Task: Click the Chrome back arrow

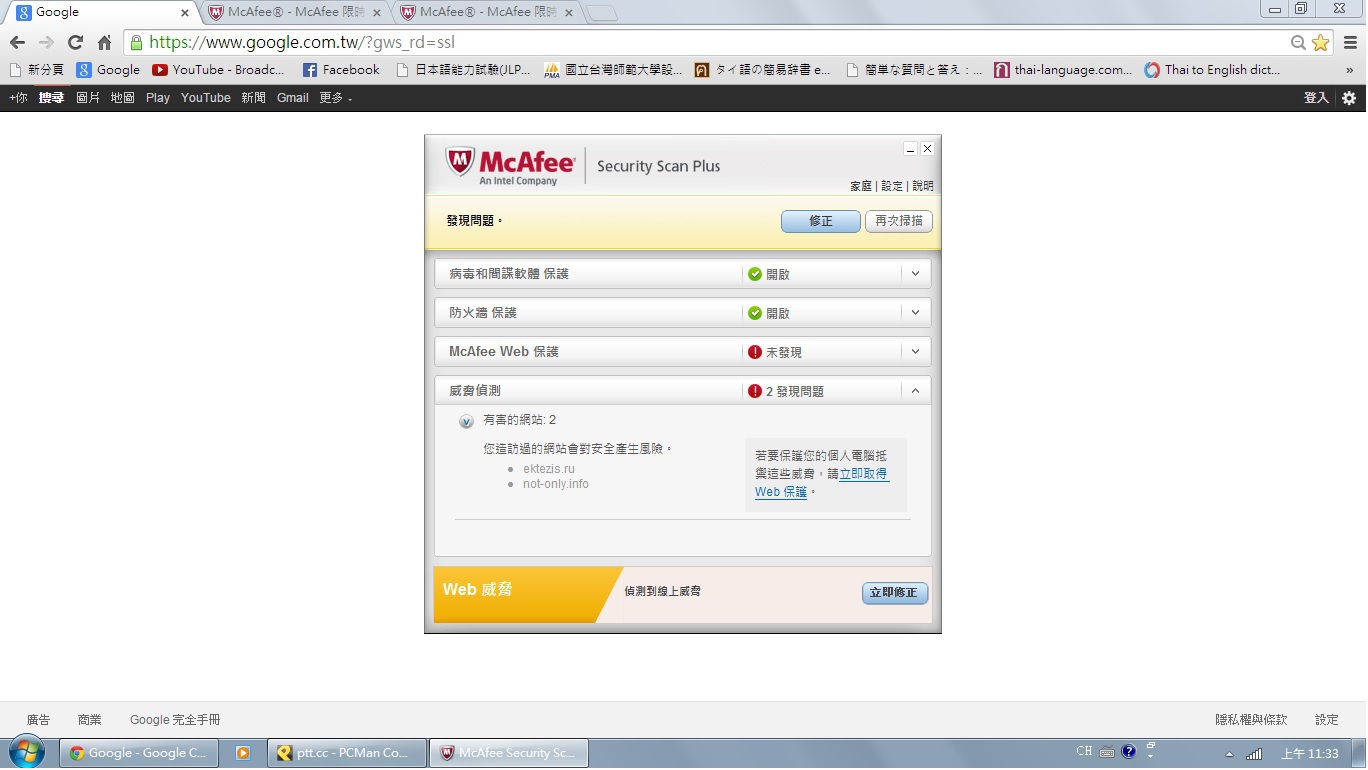Action: (17, 42)
